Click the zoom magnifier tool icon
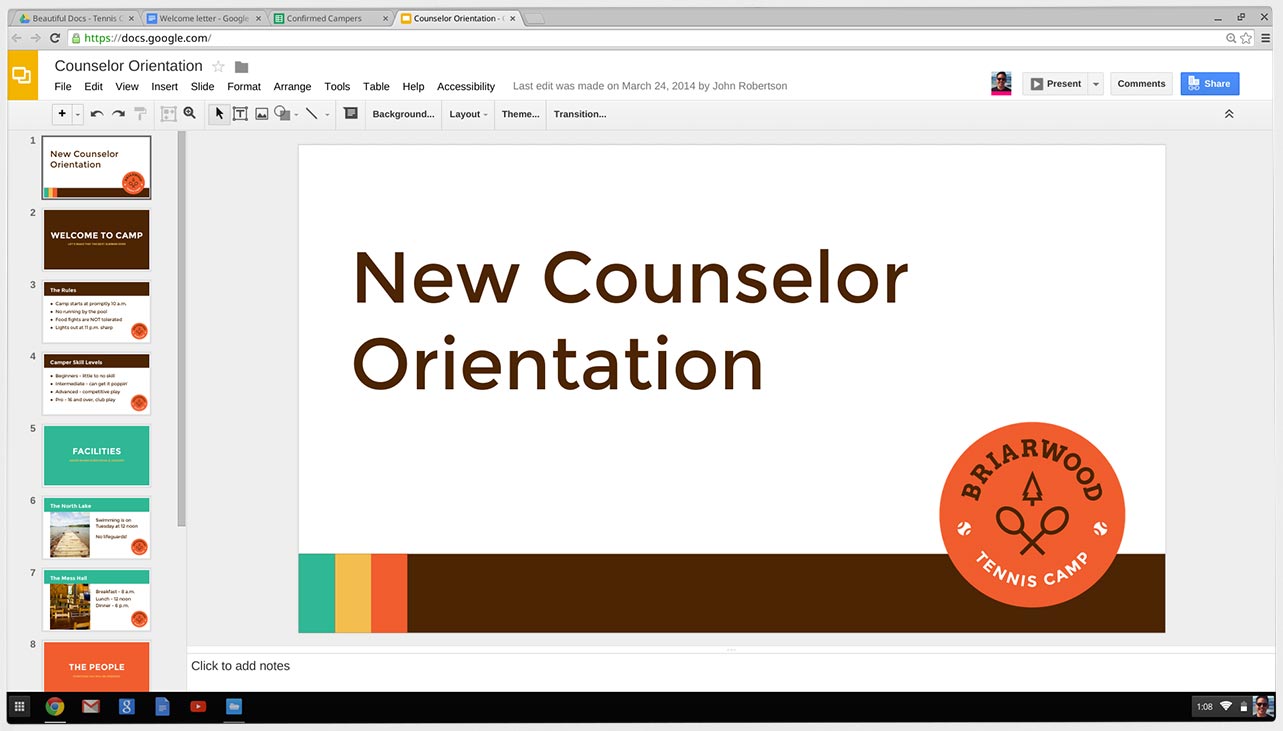Screen dimensions: 1283x731 (x=190, y=114)
